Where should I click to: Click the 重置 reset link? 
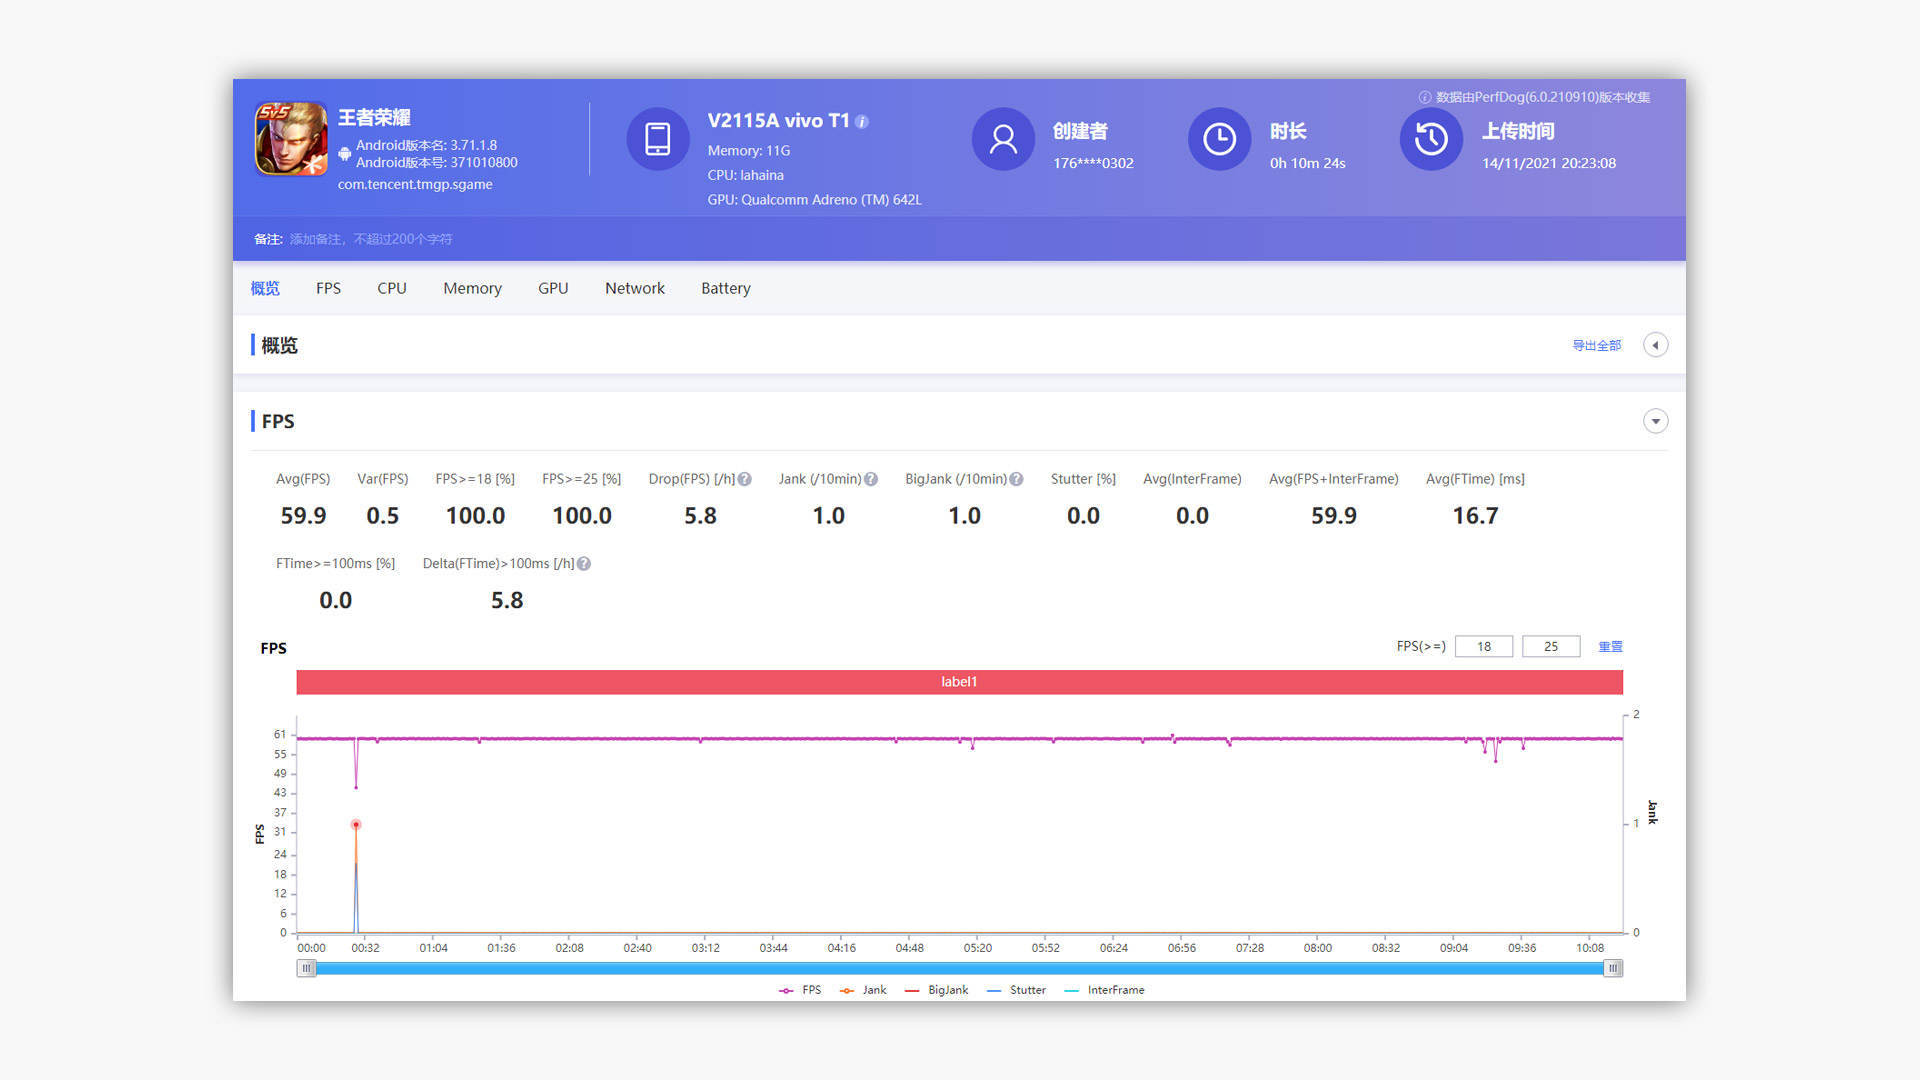[1610, 647]
